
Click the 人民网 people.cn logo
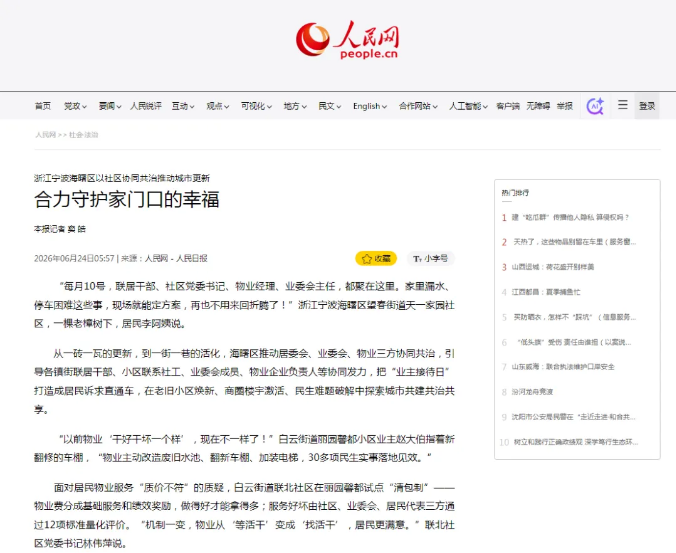pyautogui.click(x=347, y=39)
